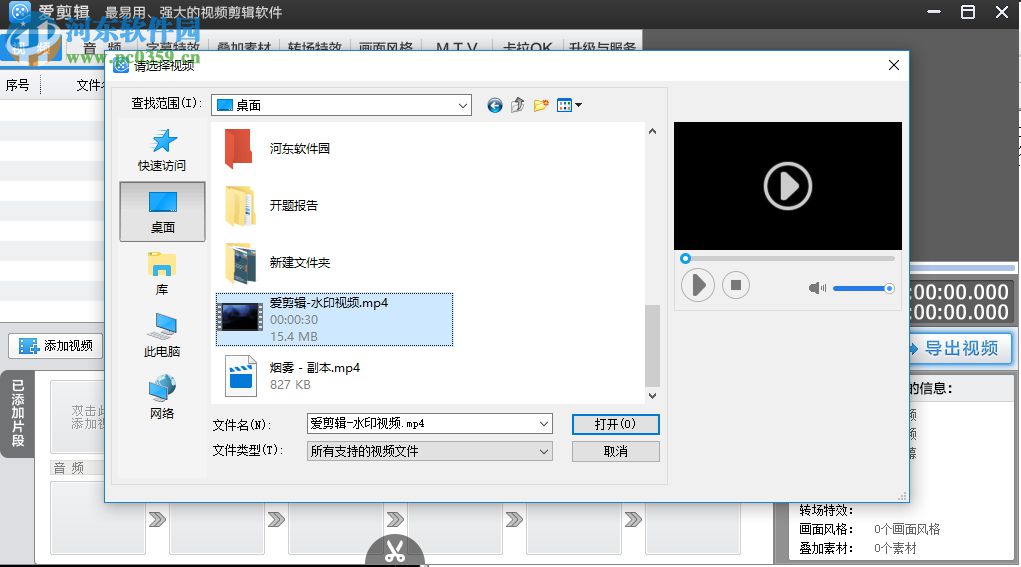
Task: Click the 827 KB size text
Action: 290,385
